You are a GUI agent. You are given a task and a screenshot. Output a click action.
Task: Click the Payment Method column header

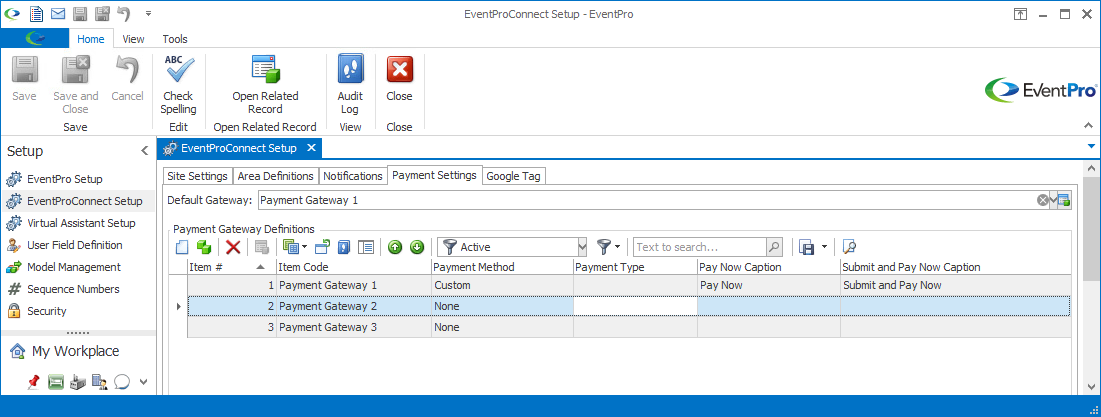(502, 267)
